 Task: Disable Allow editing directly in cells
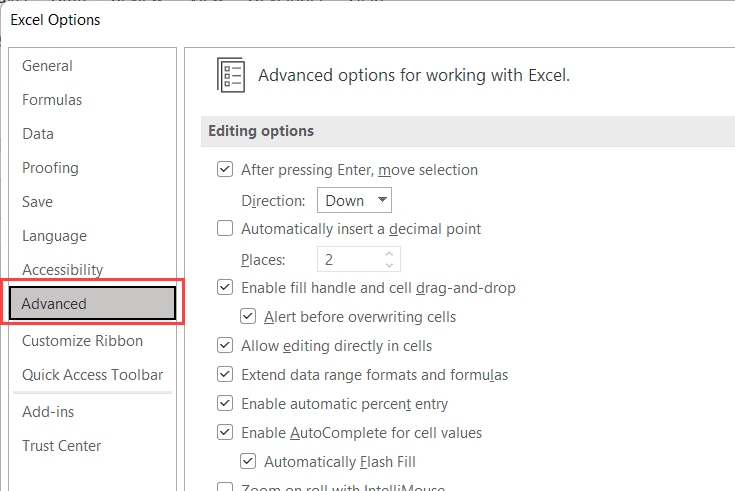pyautogui.click(x=225, y=346)
